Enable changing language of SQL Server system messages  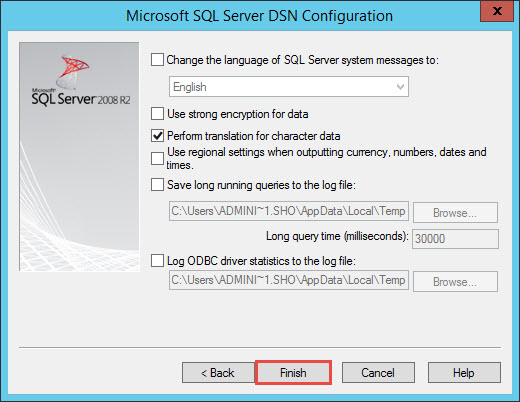157,60
